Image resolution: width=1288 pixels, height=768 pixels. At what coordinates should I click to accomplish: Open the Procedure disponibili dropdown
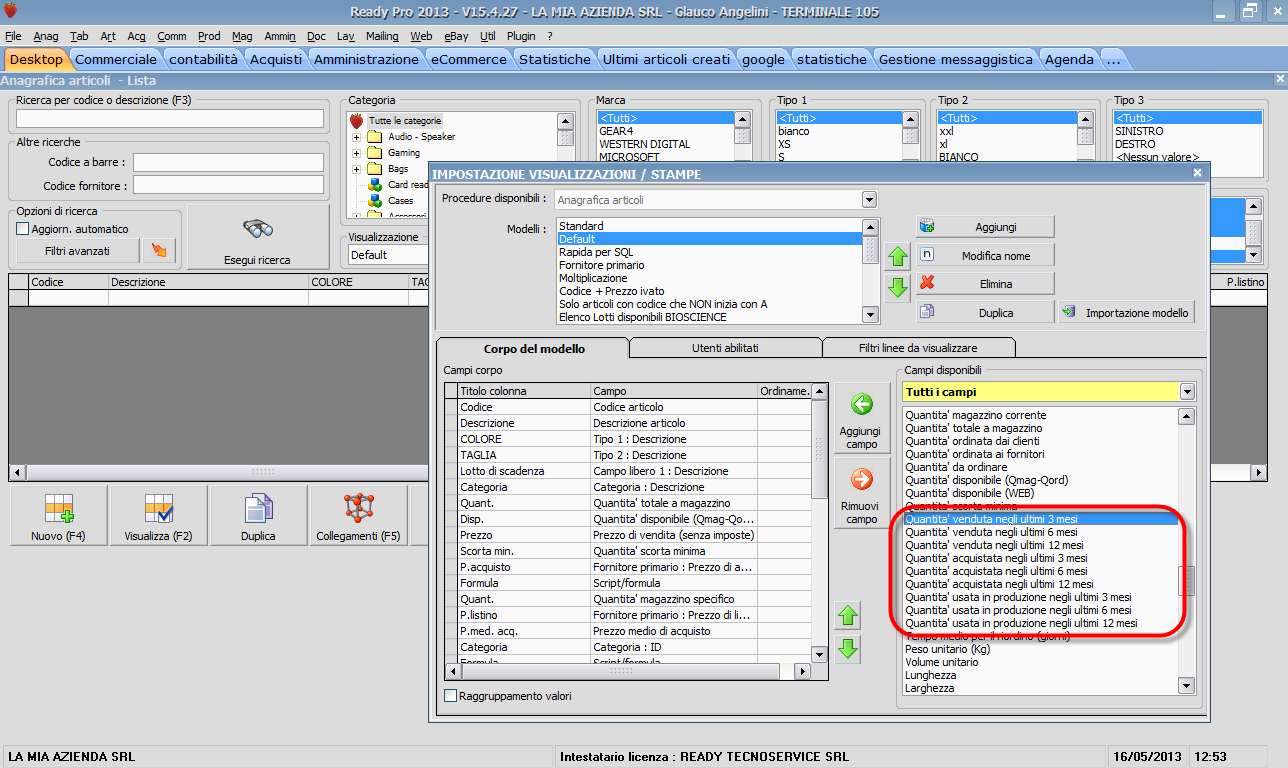point(868,200)
